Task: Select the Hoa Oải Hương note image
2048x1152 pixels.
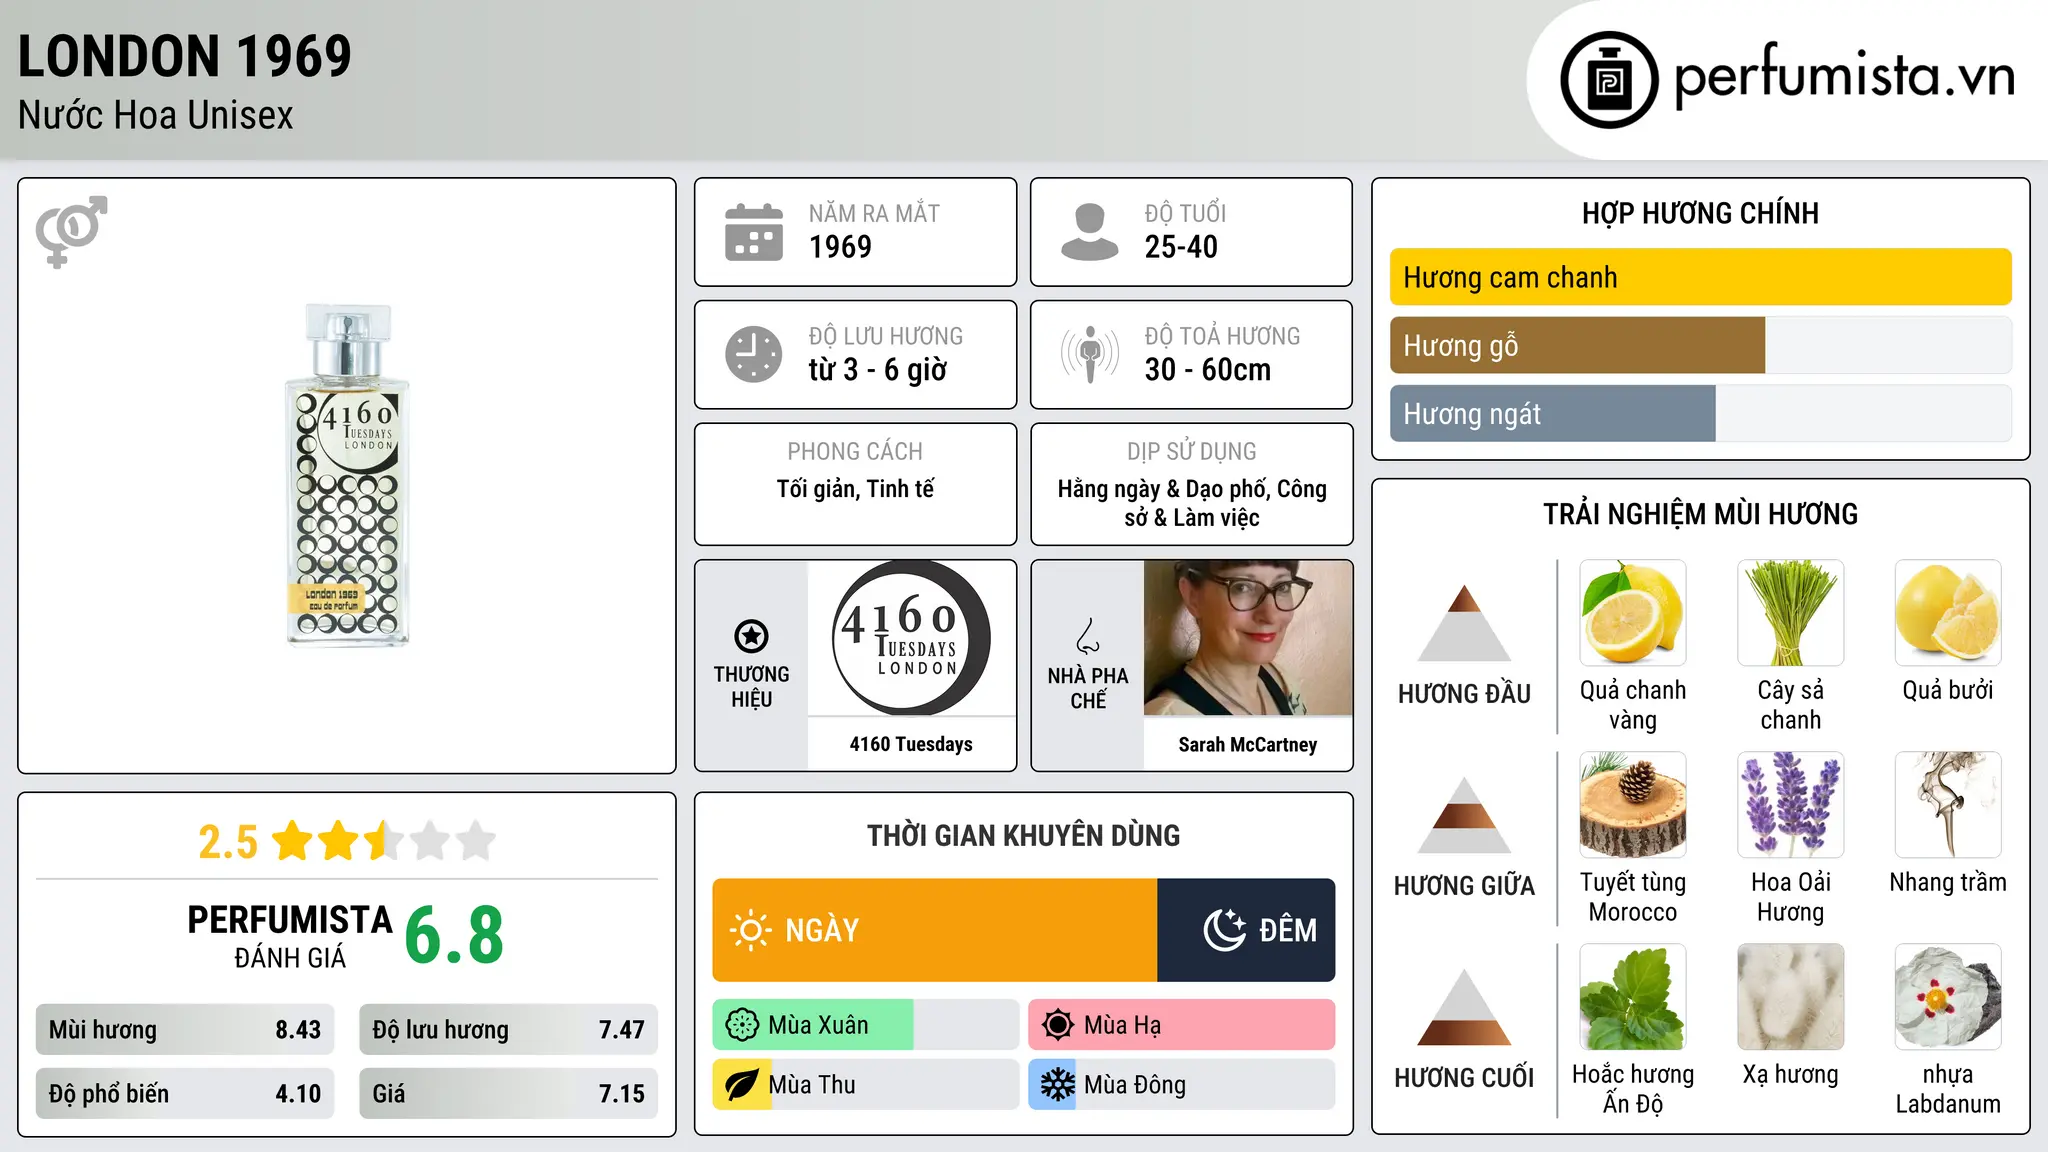Action: click(1791, 804)
